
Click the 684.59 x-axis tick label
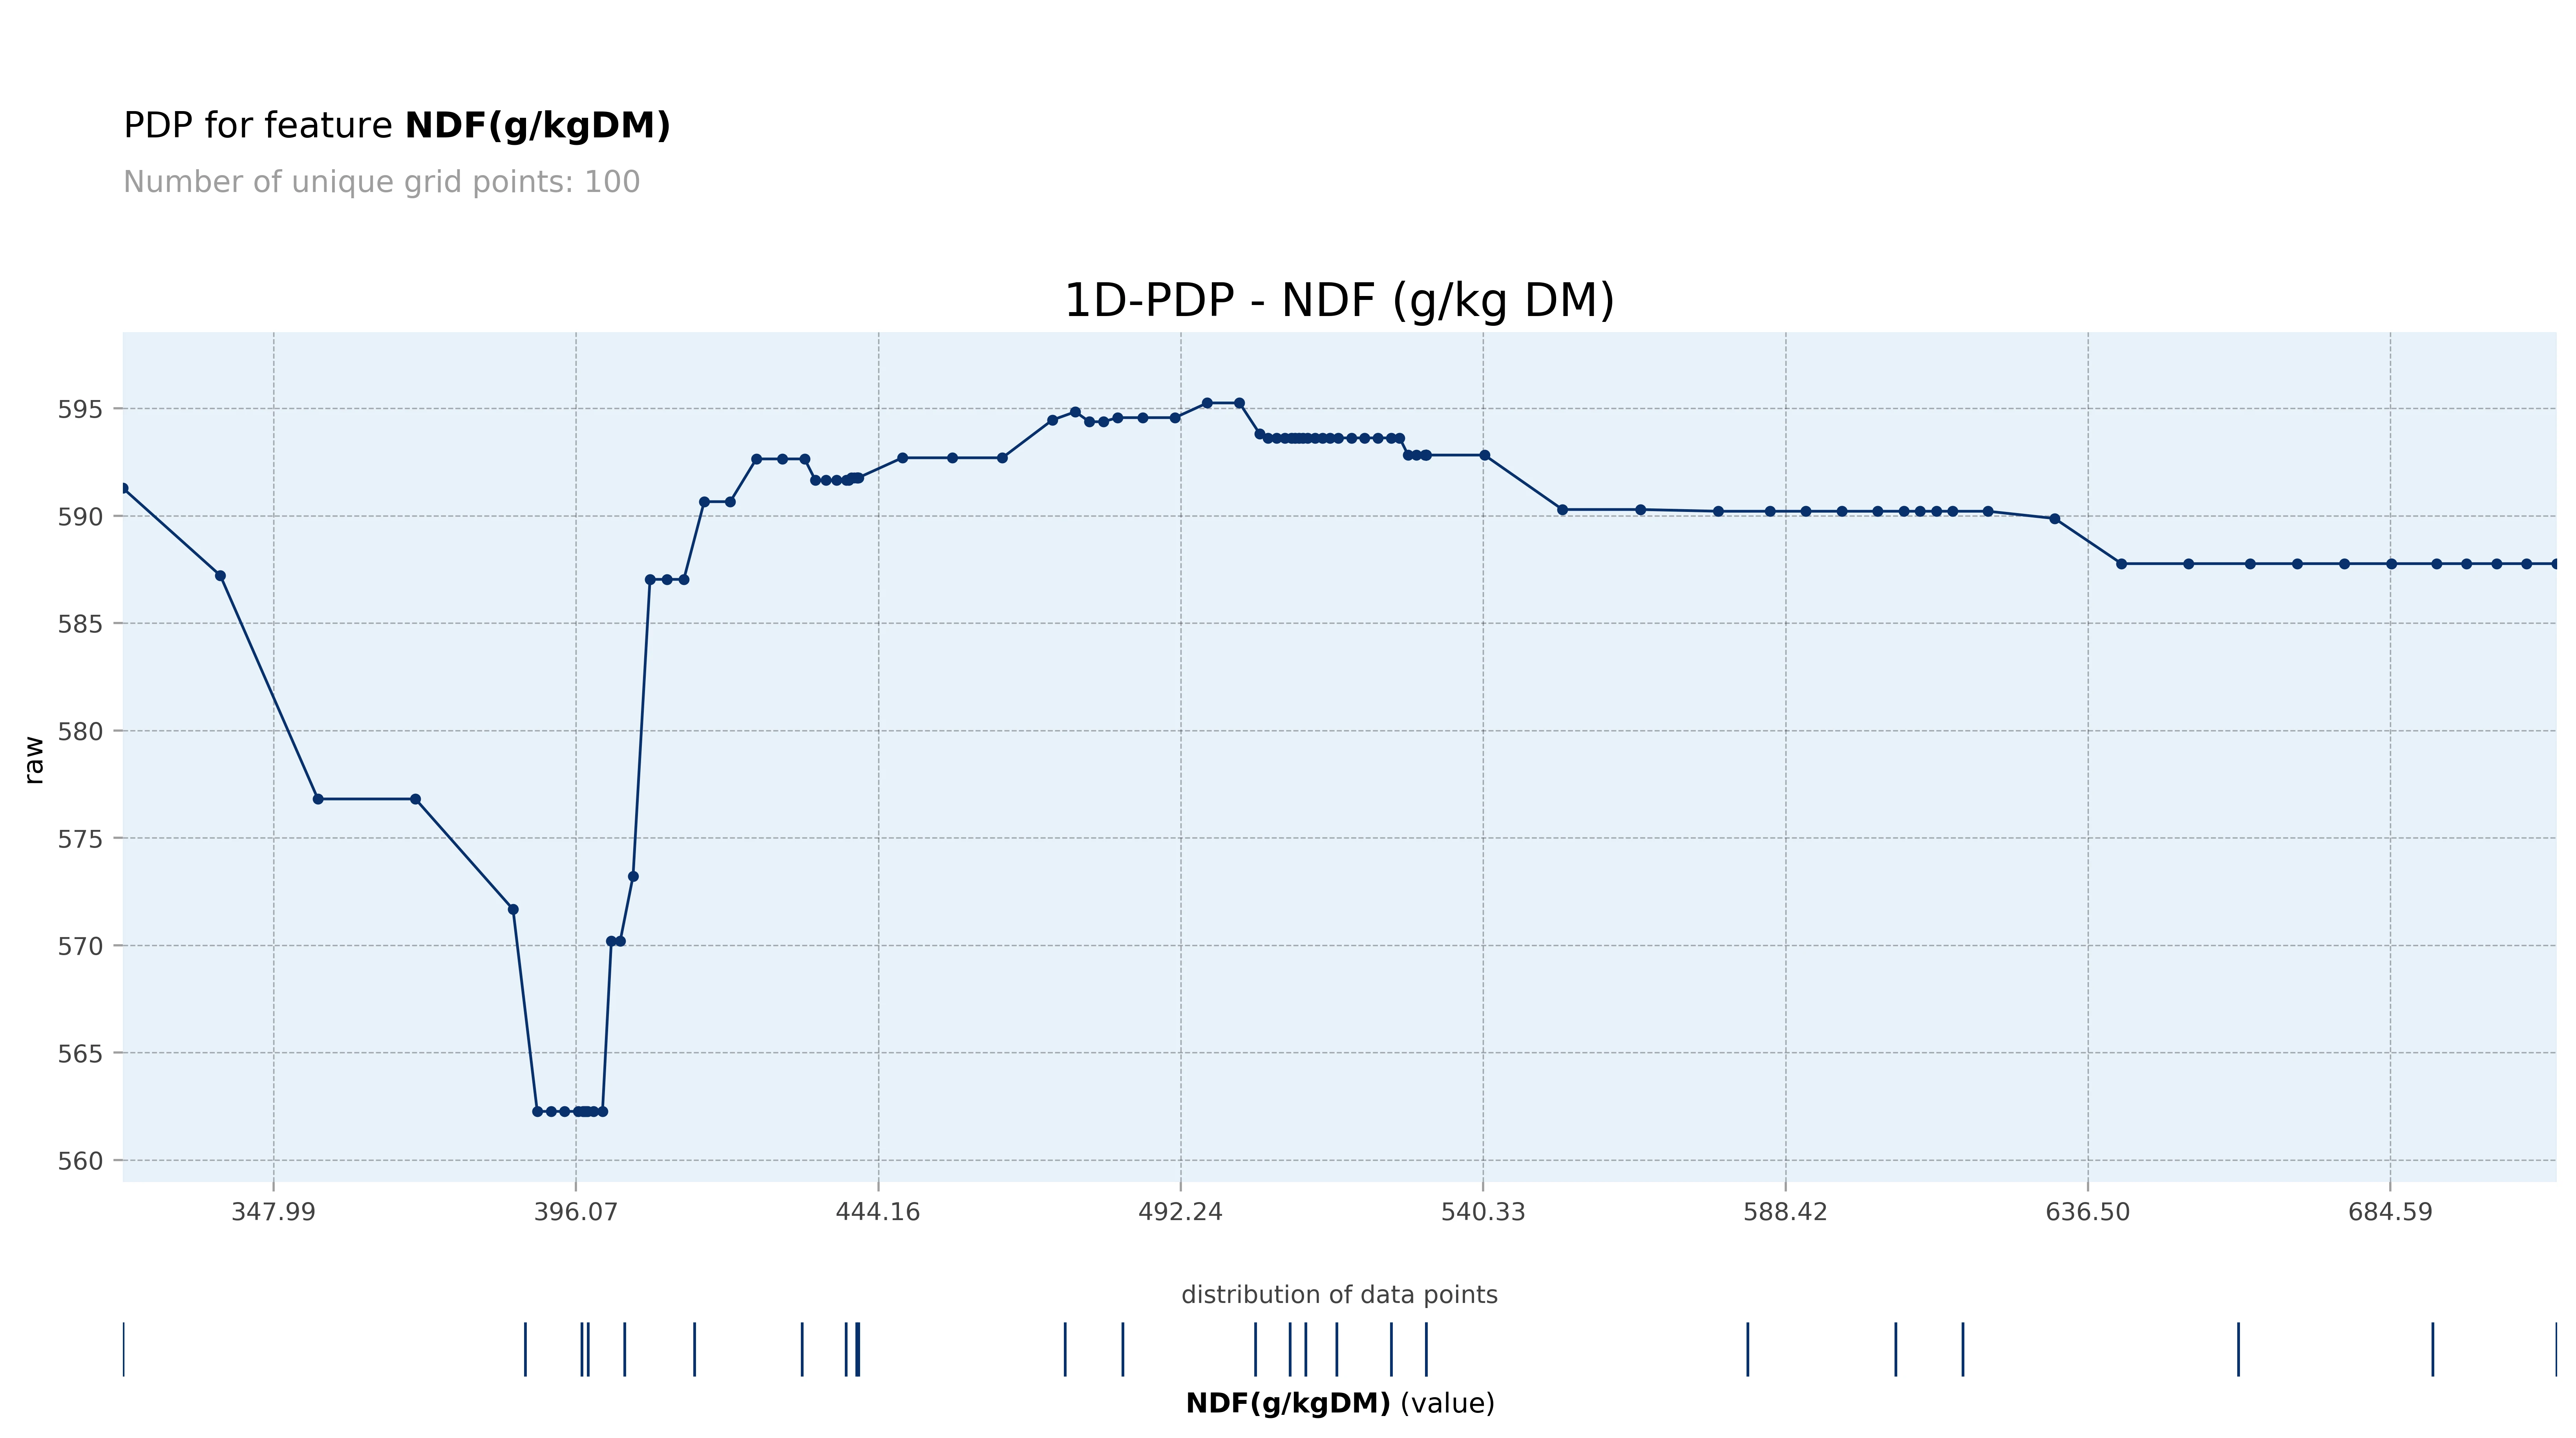pyautogui.click(x=2390, y=1212)
